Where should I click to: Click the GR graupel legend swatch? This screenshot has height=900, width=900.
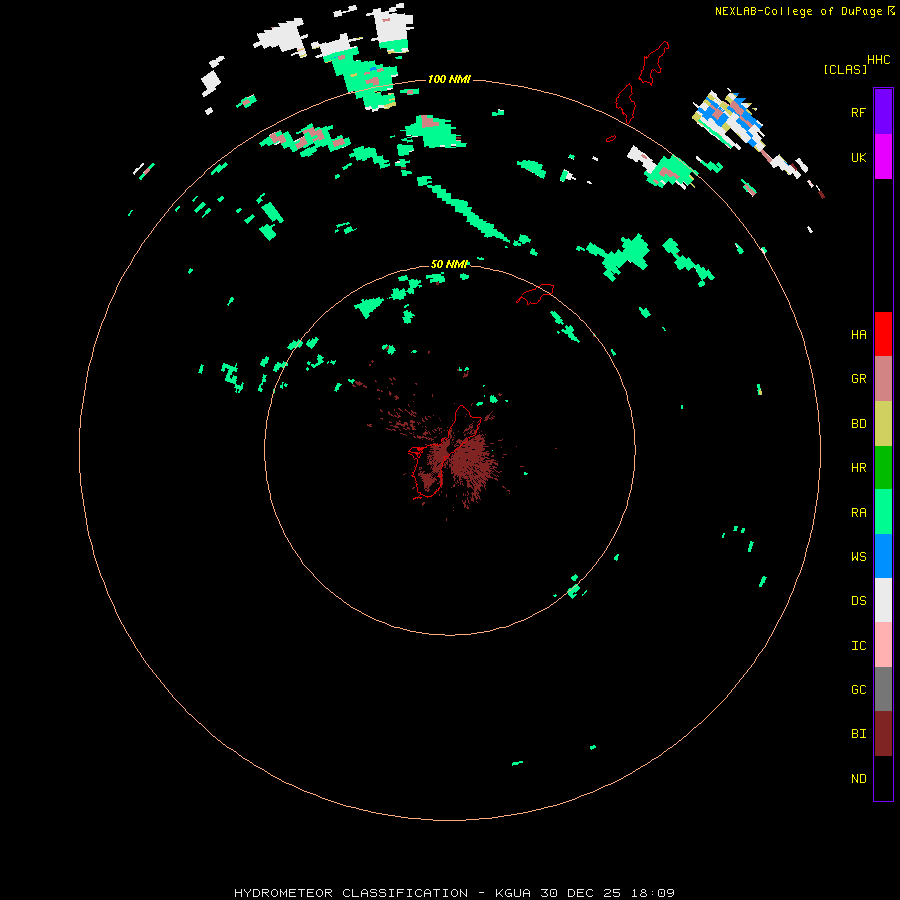click(x=883, y=379)
